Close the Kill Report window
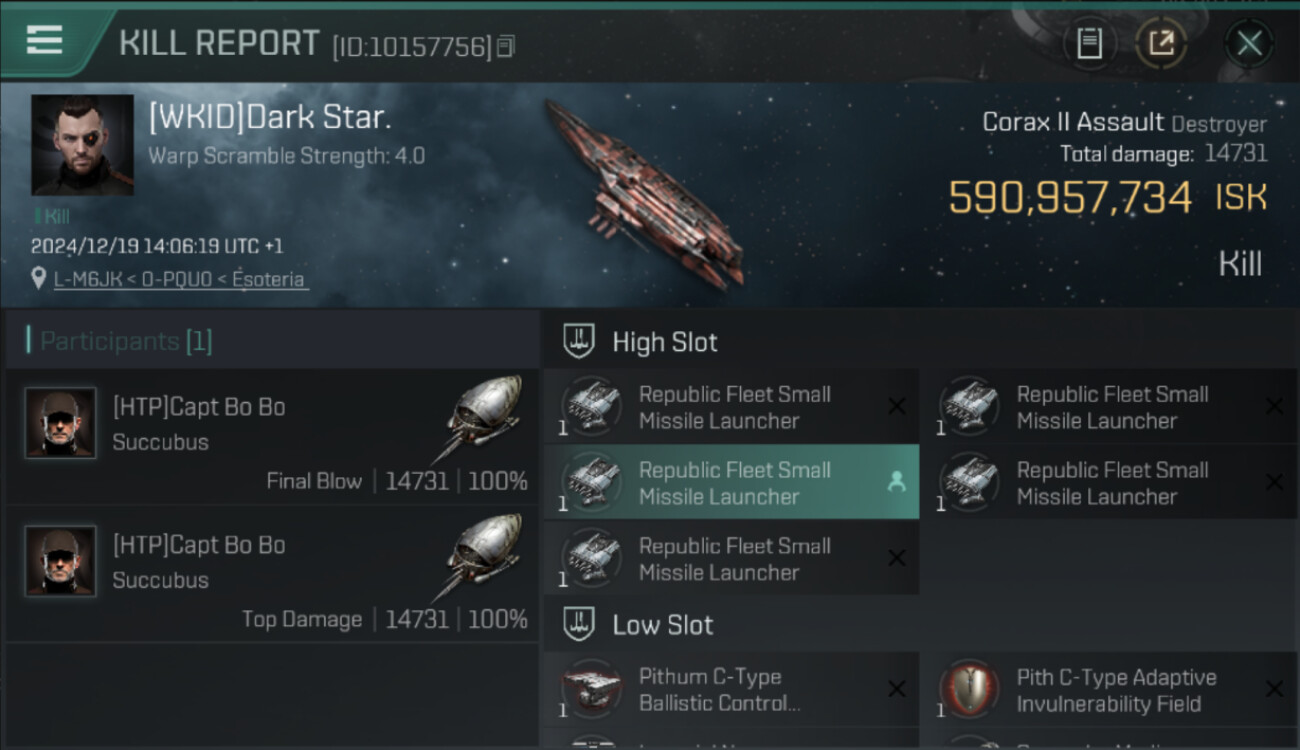 point(1249,43)
